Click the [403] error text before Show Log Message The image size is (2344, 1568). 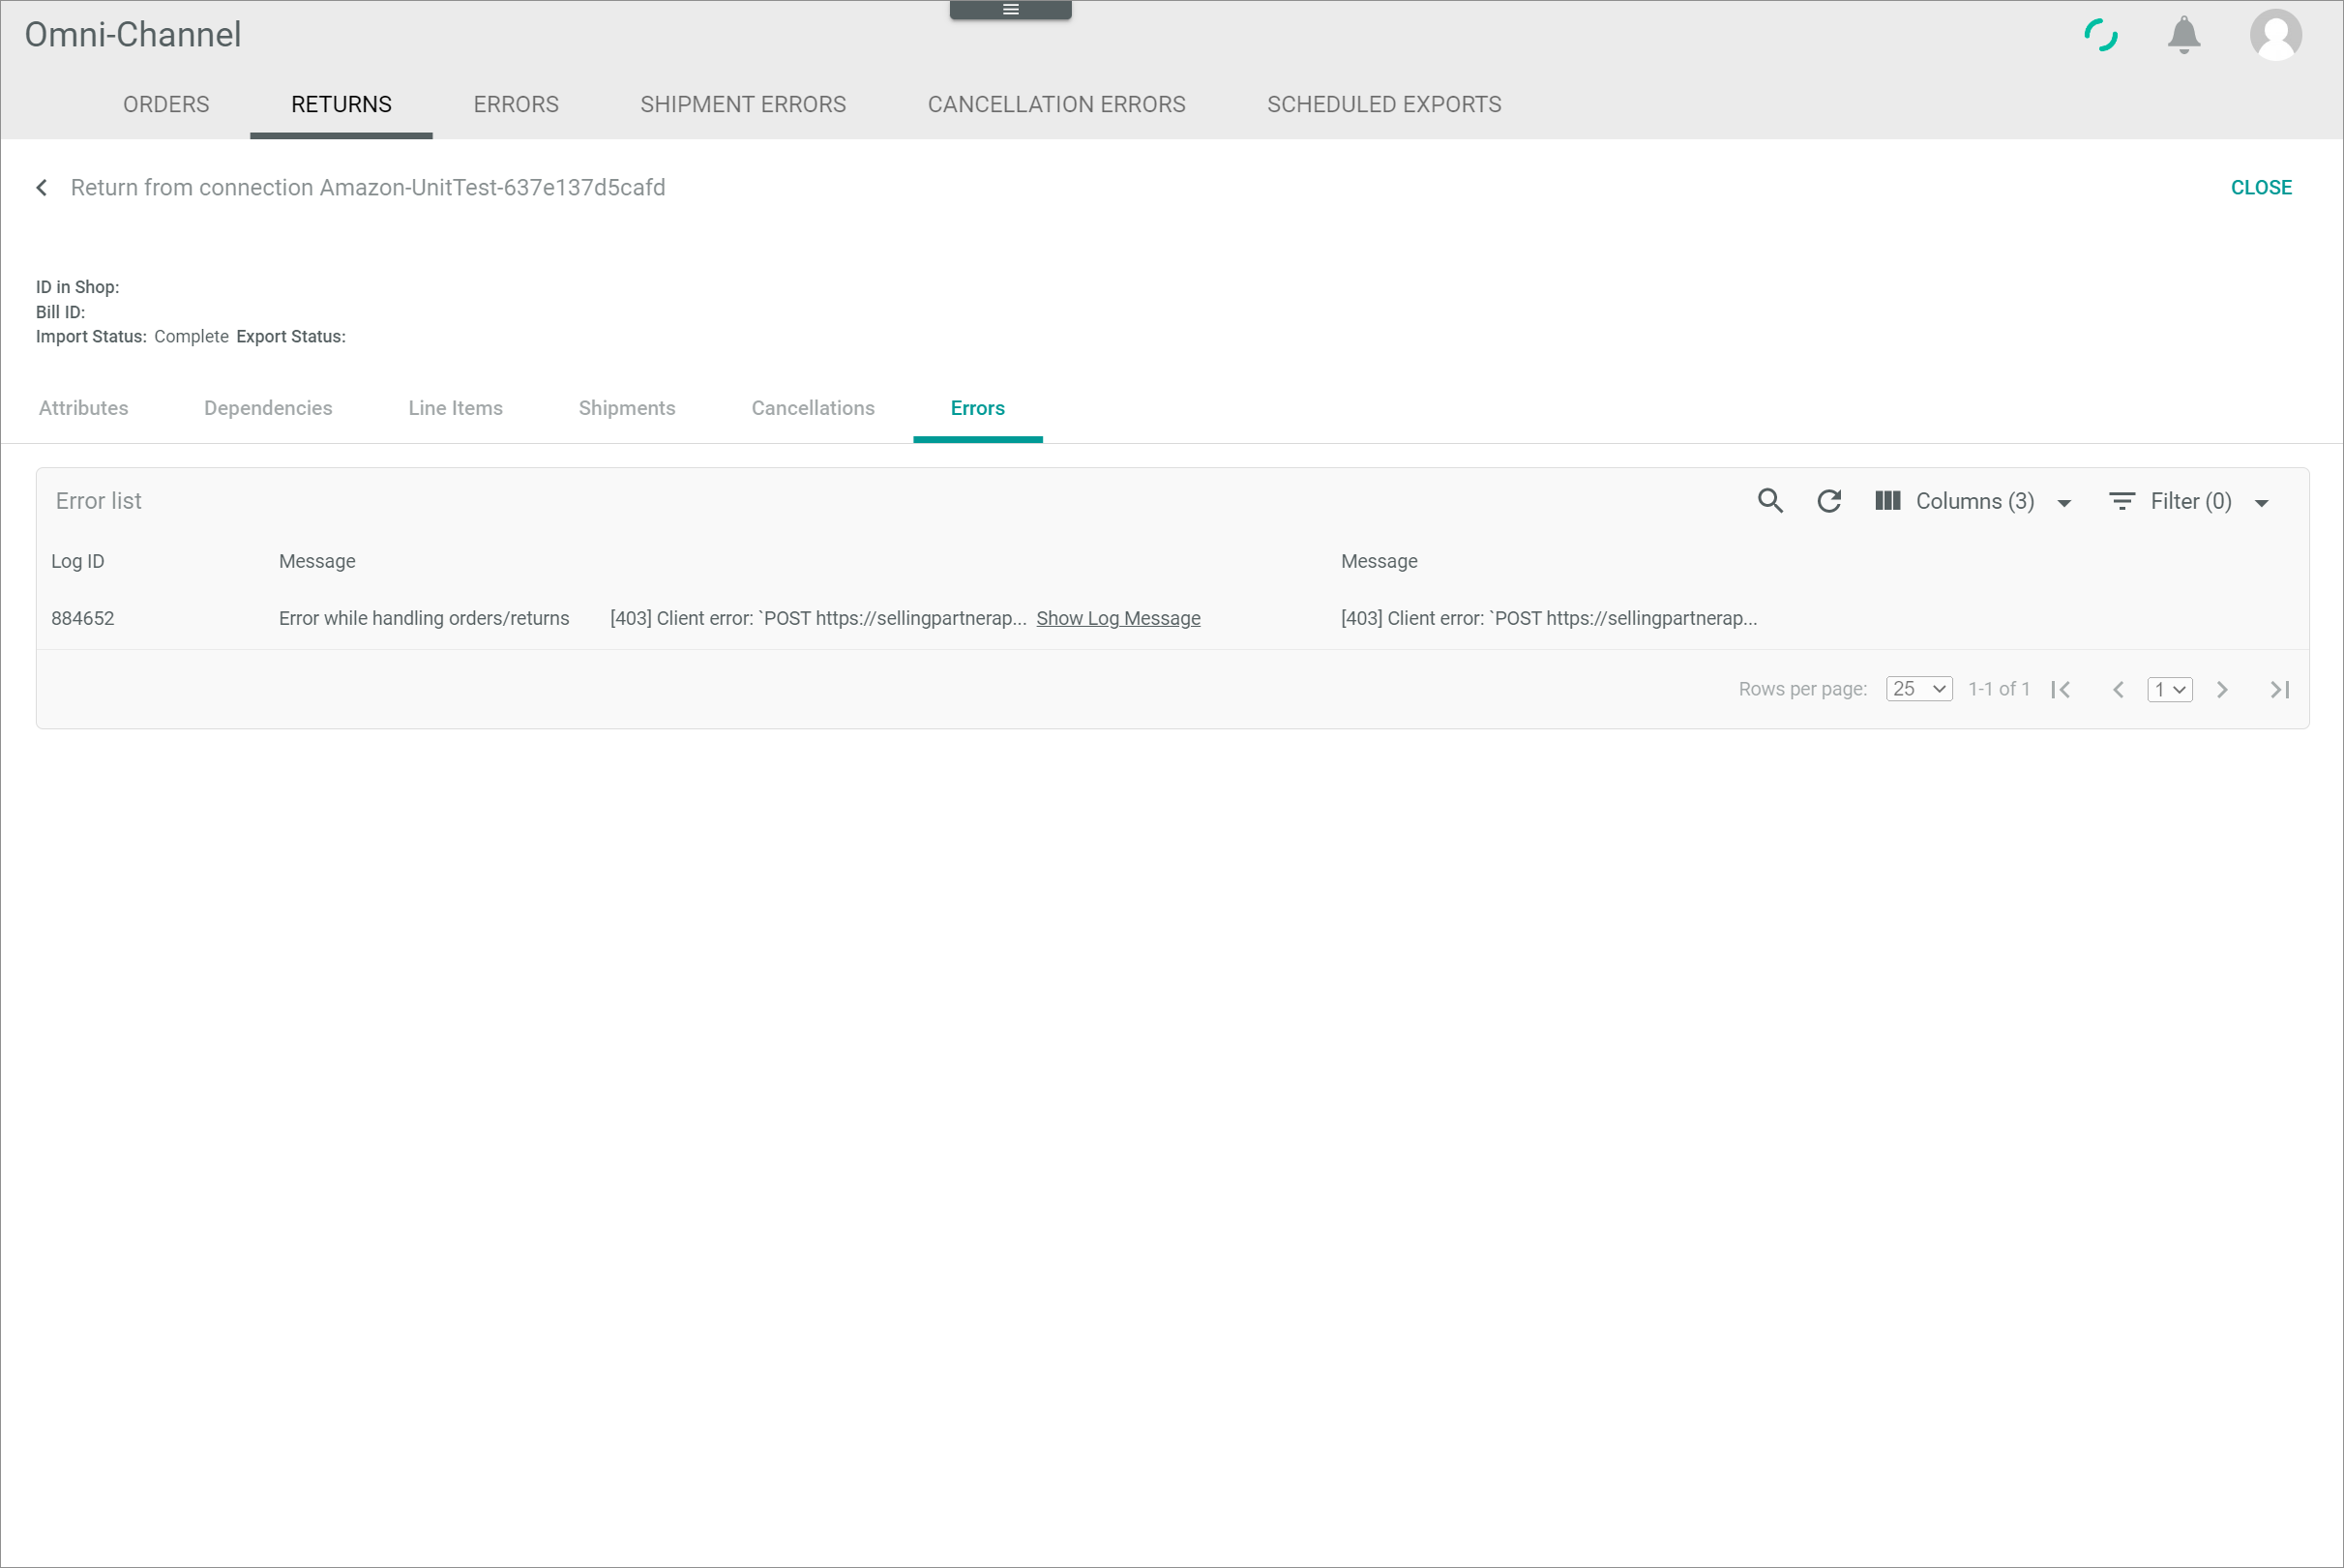pyautogui.click(x=818, y=618)
